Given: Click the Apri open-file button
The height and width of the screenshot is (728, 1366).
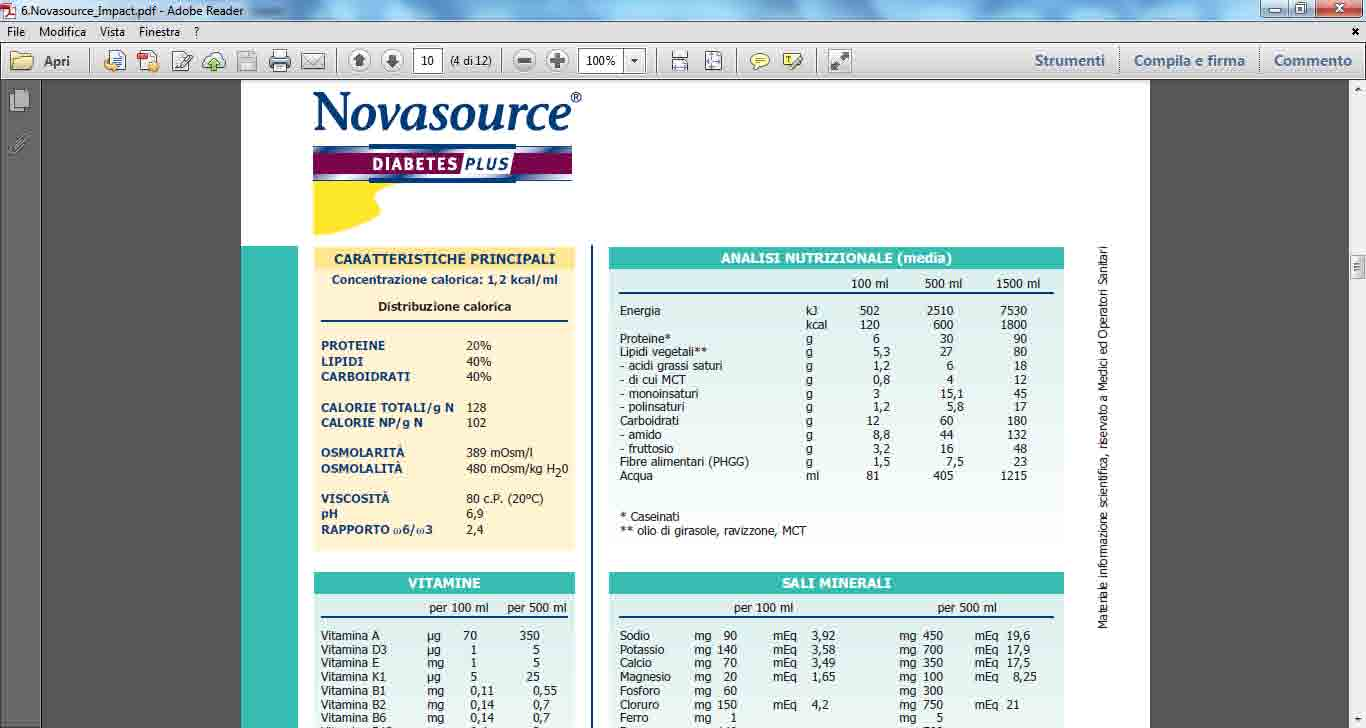Looking at the screenshot, I should click(41, 61).
